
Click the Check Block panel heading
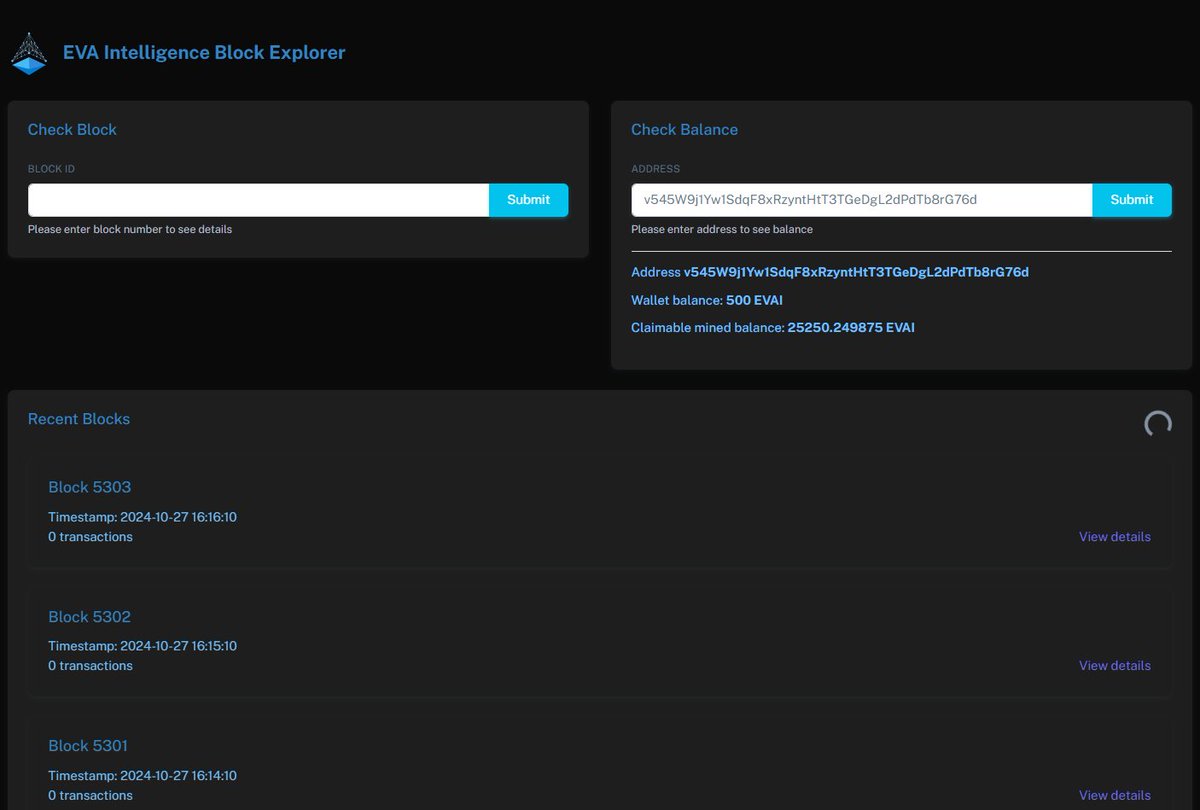pos(72,130)
